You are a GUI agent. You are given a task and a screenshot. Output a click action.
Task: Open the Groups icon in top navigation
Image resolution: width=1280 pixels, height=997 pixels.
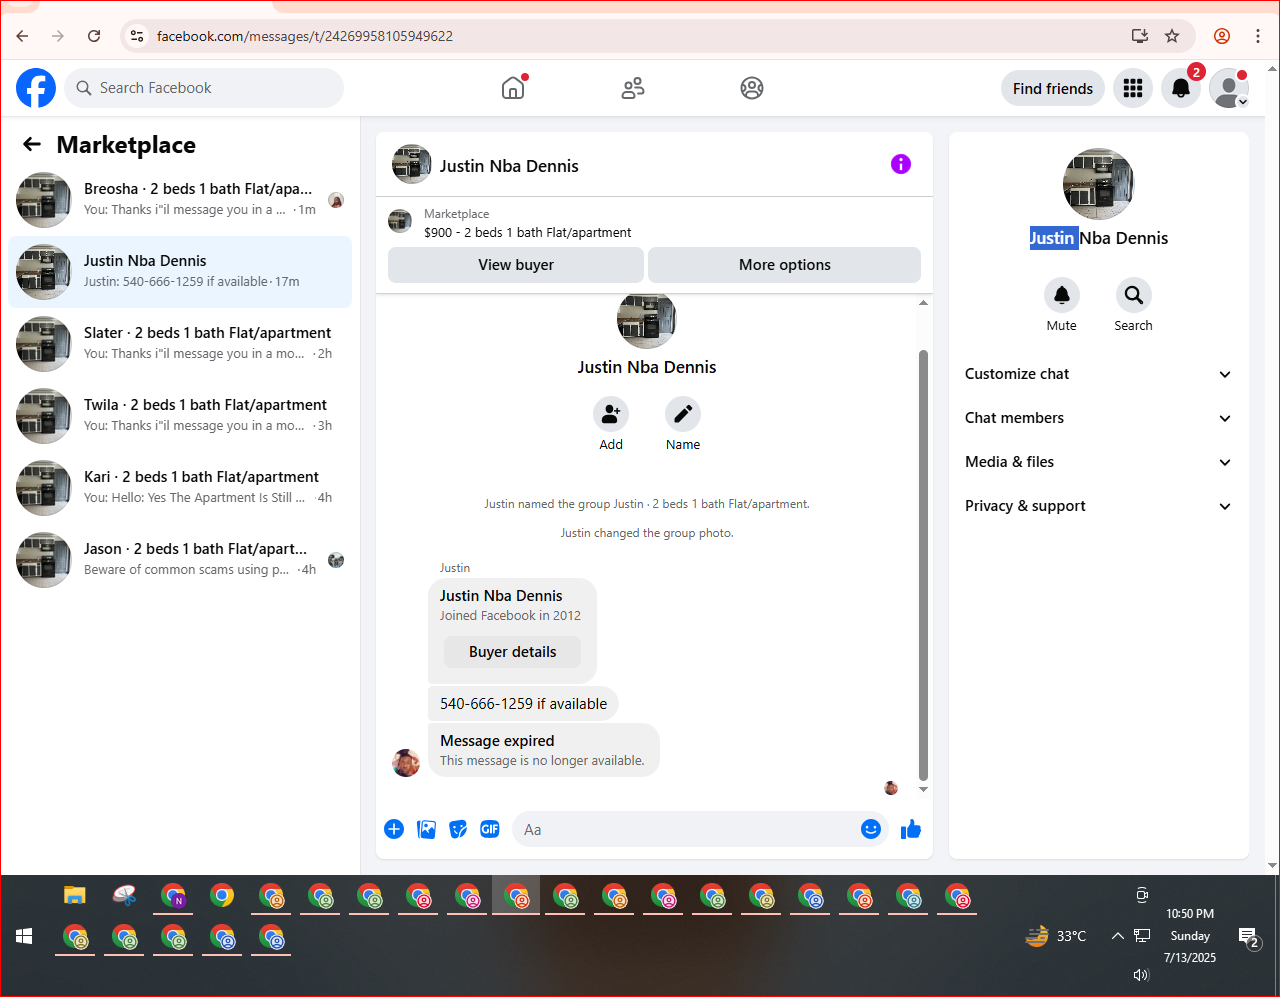coord(752,88)
